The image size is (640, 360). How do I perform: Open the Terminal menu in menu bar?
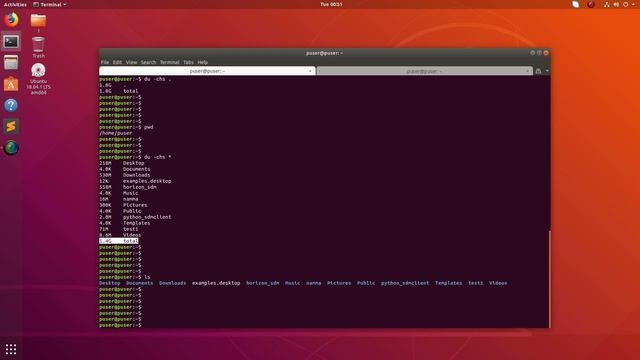coord(169,62)
